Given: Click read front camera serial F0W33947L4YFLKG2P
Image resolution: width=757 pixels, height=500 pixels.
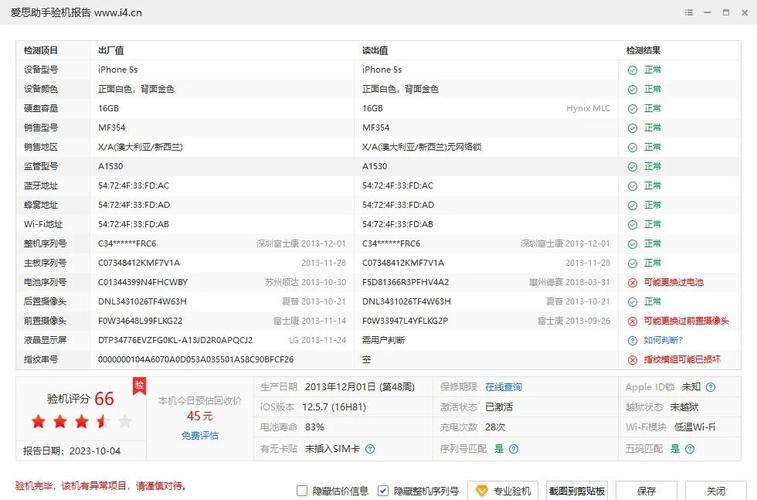Looking at the screenshot, I should coord(405,321).
